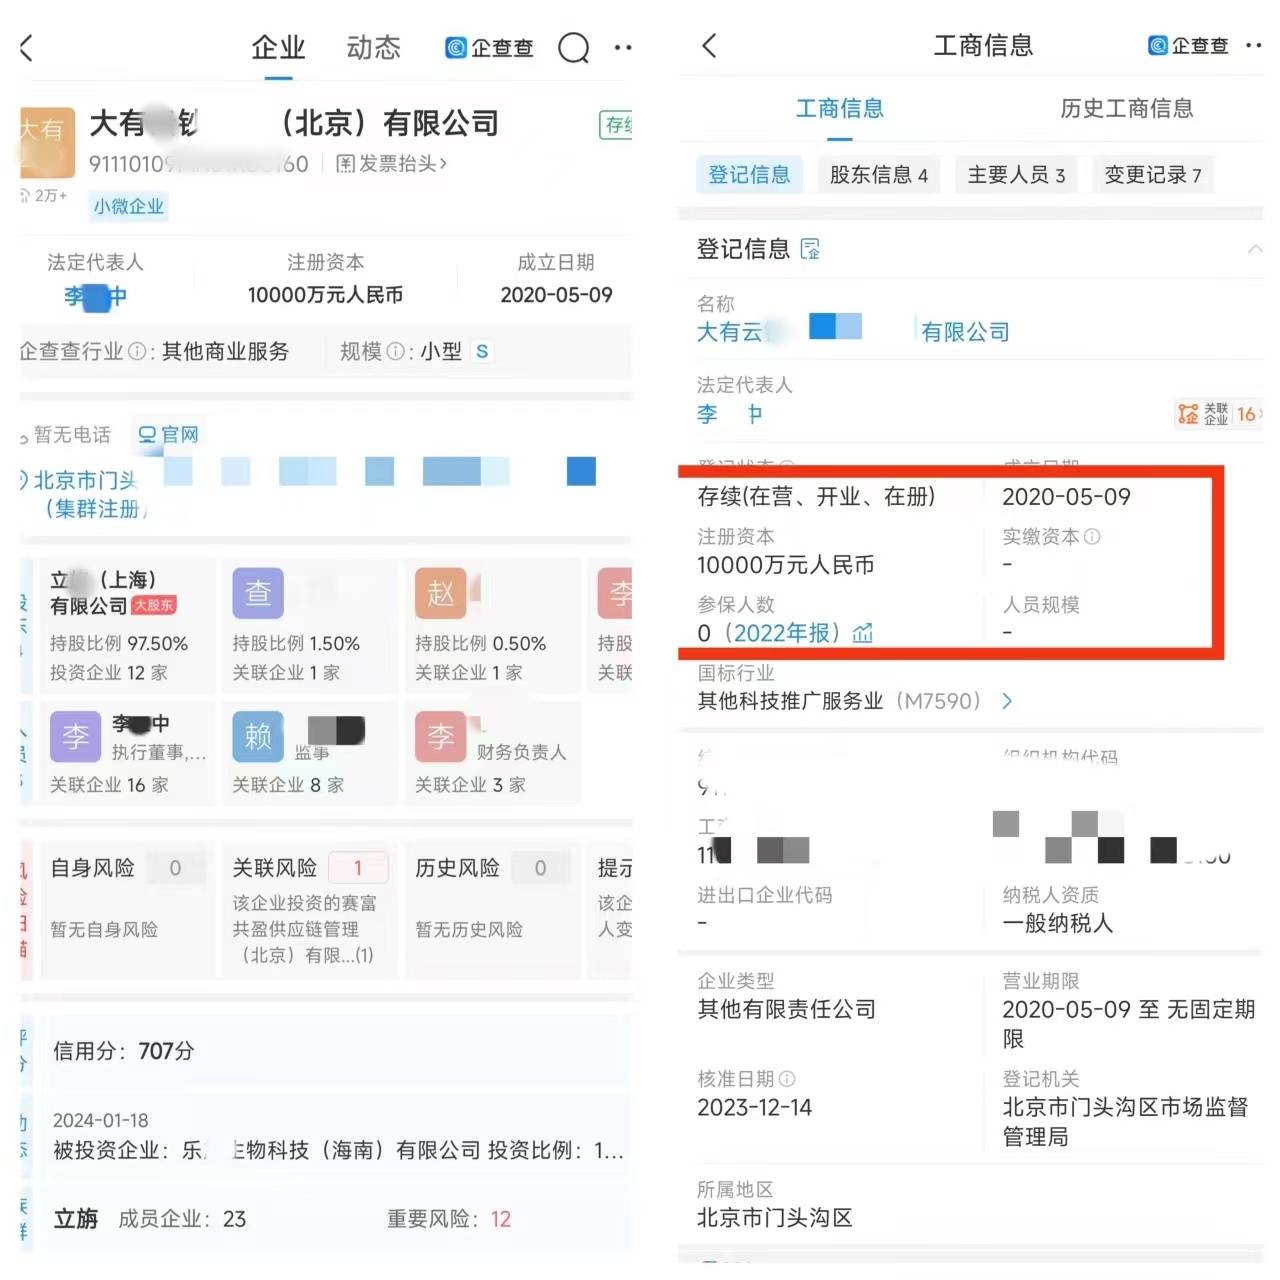This screenshot has width=1280, height=1280.
Task: Tap the S scale badge icon
Action: tap(482, 351)
